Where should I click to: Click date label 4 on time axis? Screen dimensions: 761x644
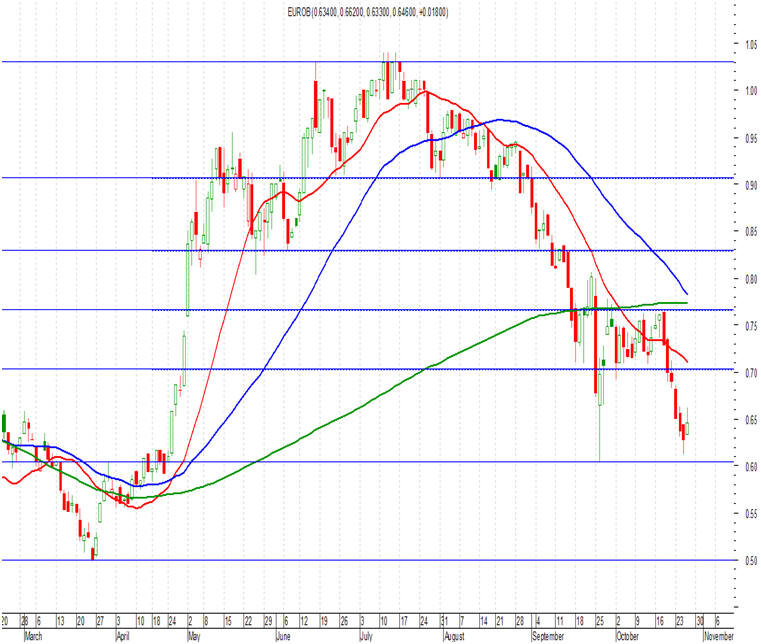coord(538,621)
